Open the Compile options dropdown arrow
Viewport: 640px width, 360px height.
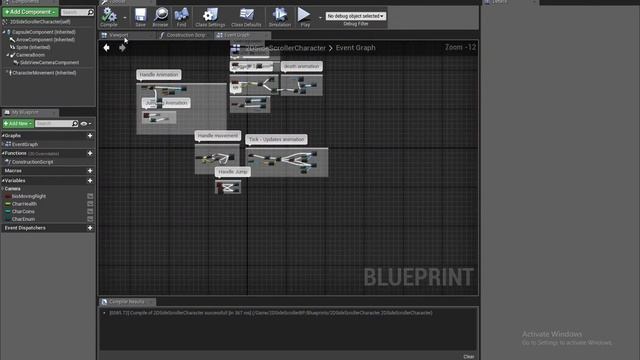tap(124, 18)
